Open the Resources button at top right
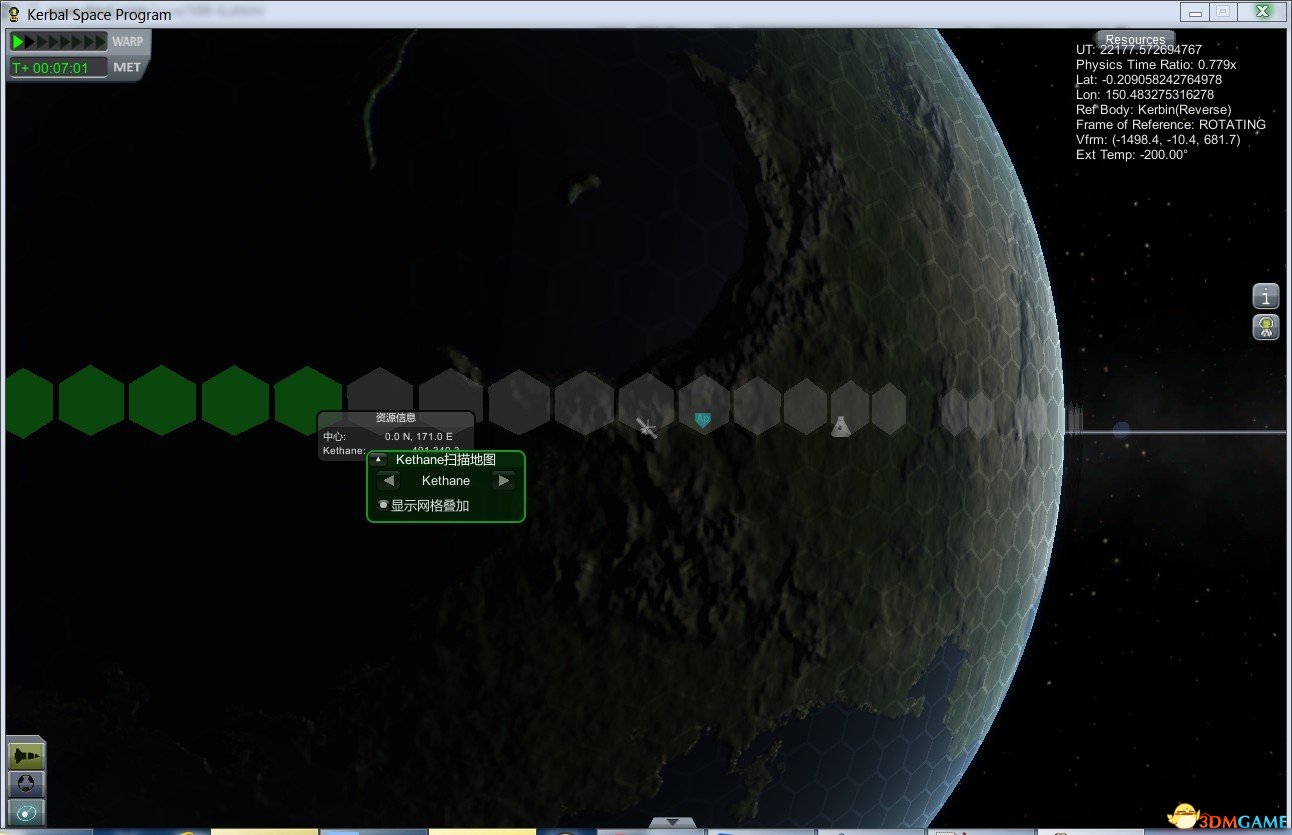Screen dimensions: 1292x835 click(x=1136, y=40)
